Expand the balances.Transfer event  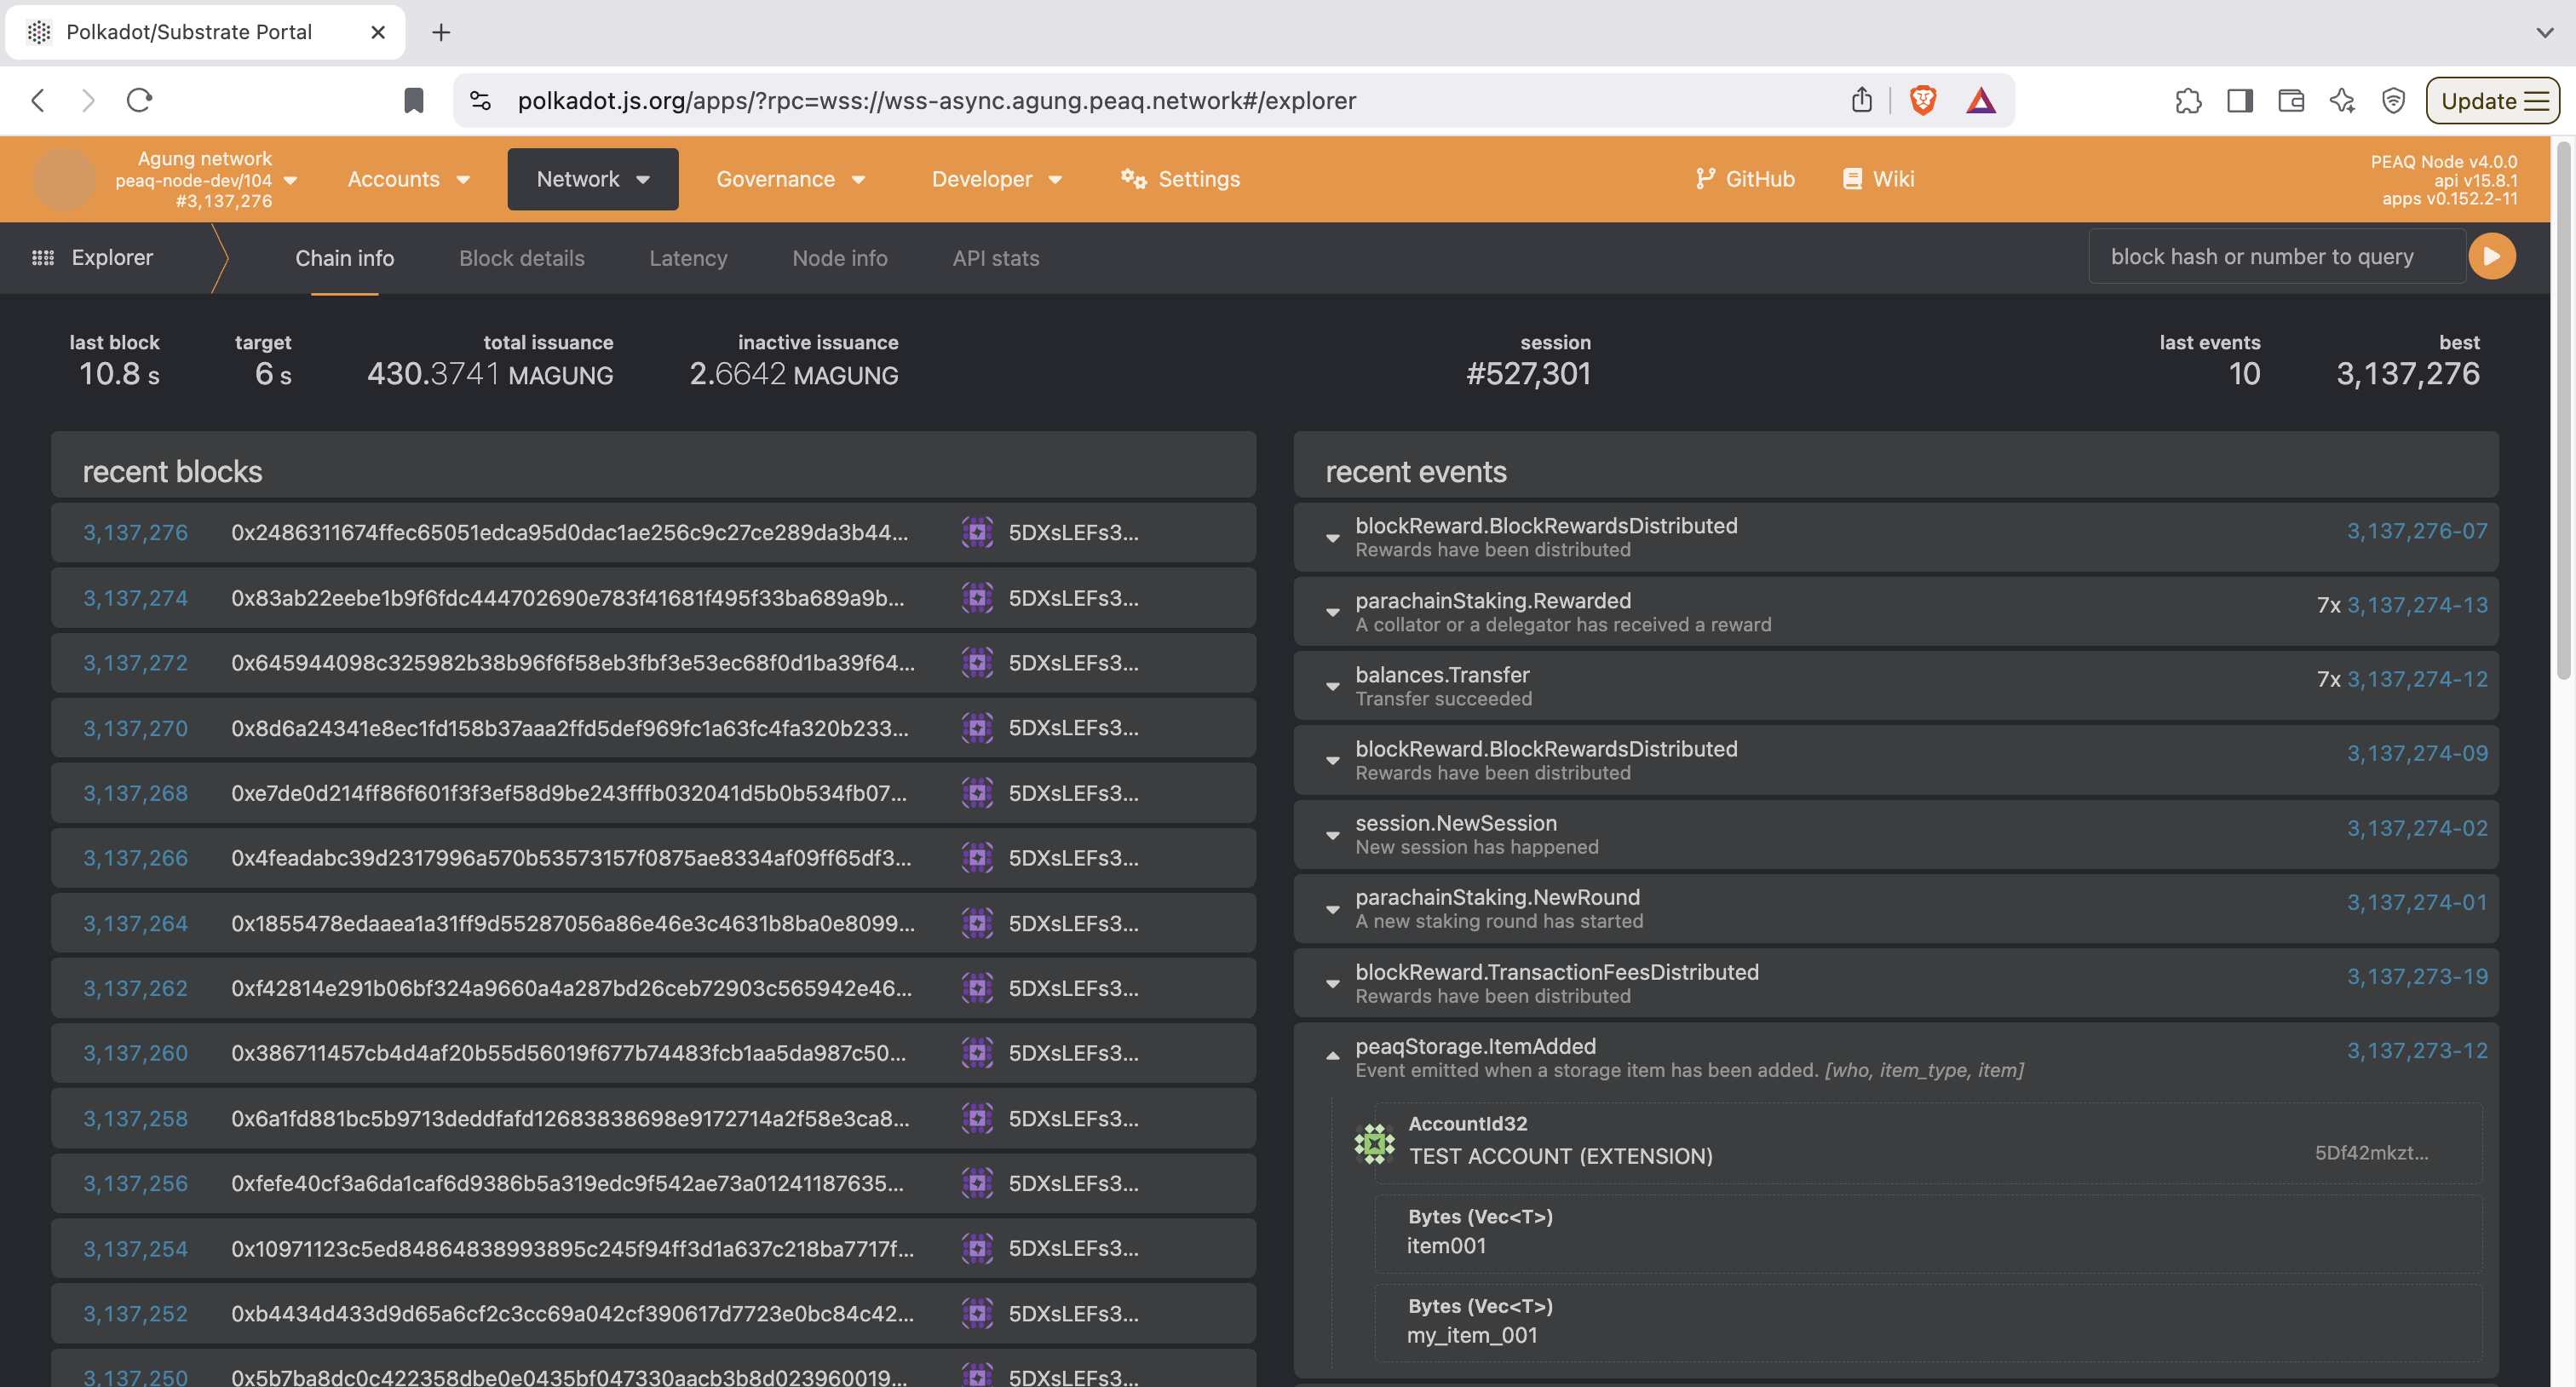(x=1332, y=686)
